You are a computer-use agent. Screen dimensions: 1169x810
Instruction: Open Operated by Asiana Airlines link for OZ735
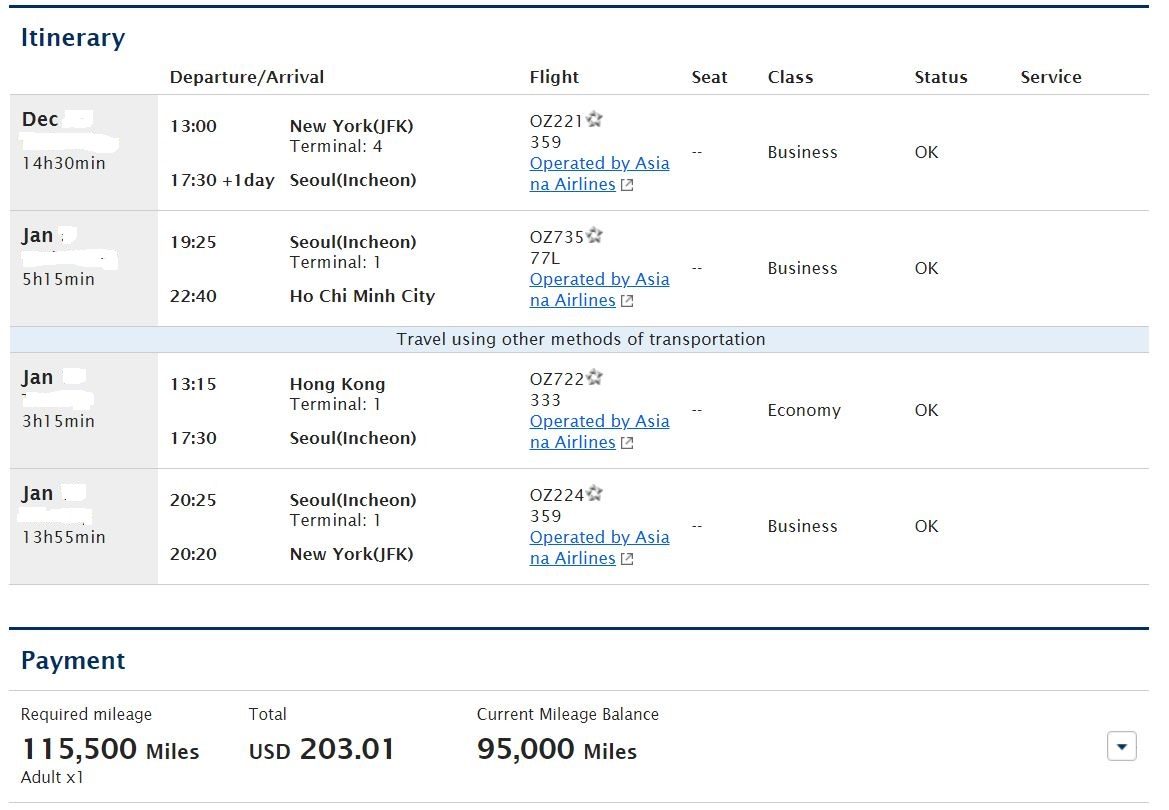pyautogui.click(x=599, y=289)
